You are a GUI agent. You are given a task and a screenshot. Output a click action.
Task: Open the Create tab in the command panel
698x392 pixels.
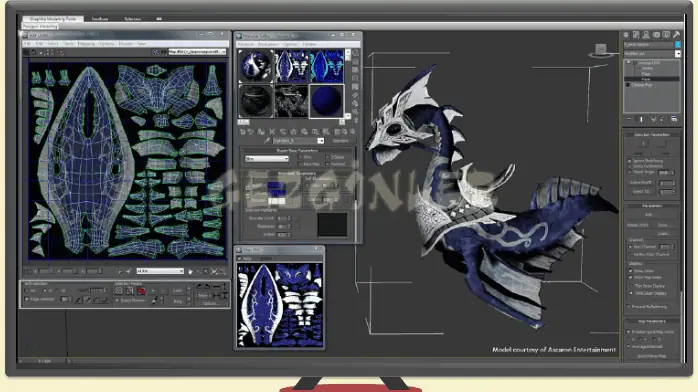pos(626,35)
